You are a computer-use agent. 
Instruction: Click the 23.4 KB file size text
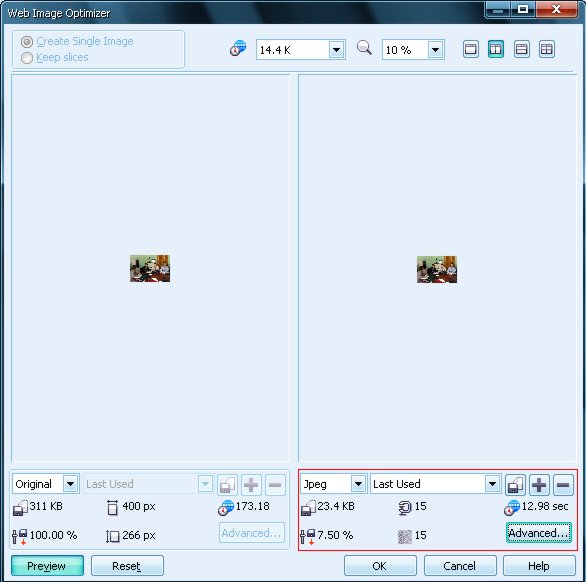[x=336, y=506]
